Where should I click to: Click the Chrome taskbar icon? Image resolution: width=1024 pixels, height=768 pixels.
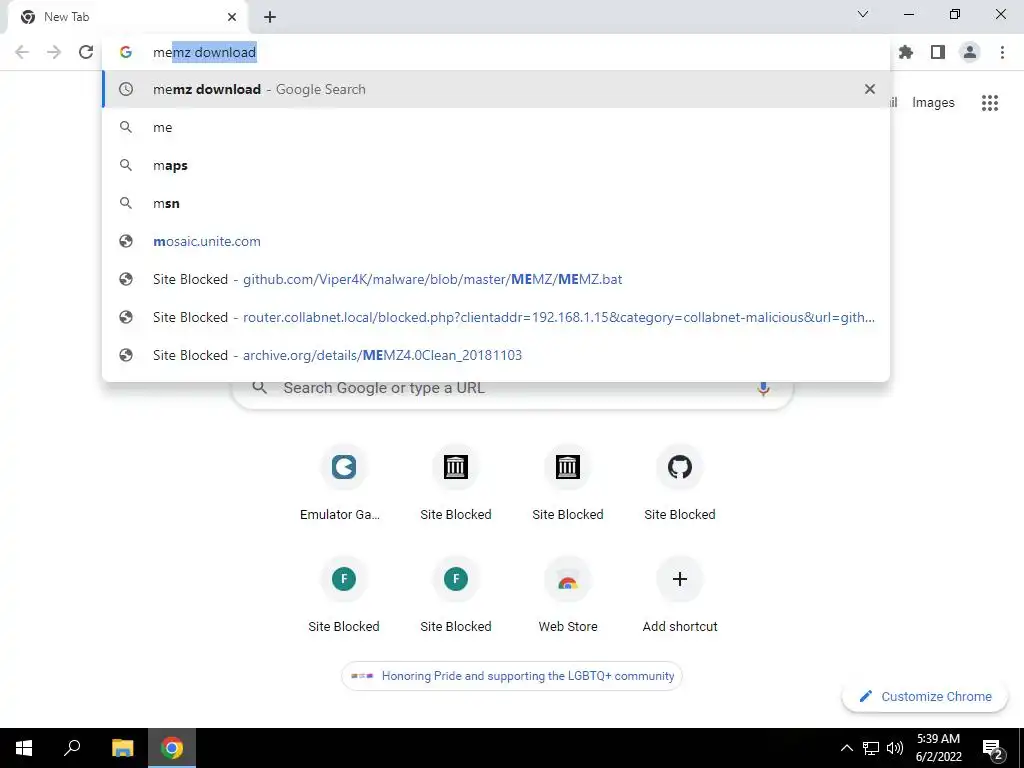172,748
